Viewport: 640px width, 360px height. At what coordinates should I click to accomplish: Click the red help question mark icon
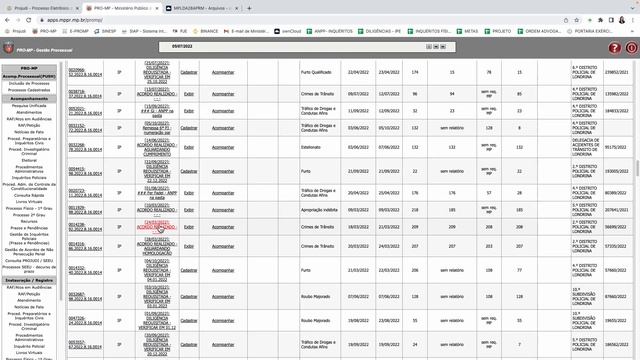(615, 48)
